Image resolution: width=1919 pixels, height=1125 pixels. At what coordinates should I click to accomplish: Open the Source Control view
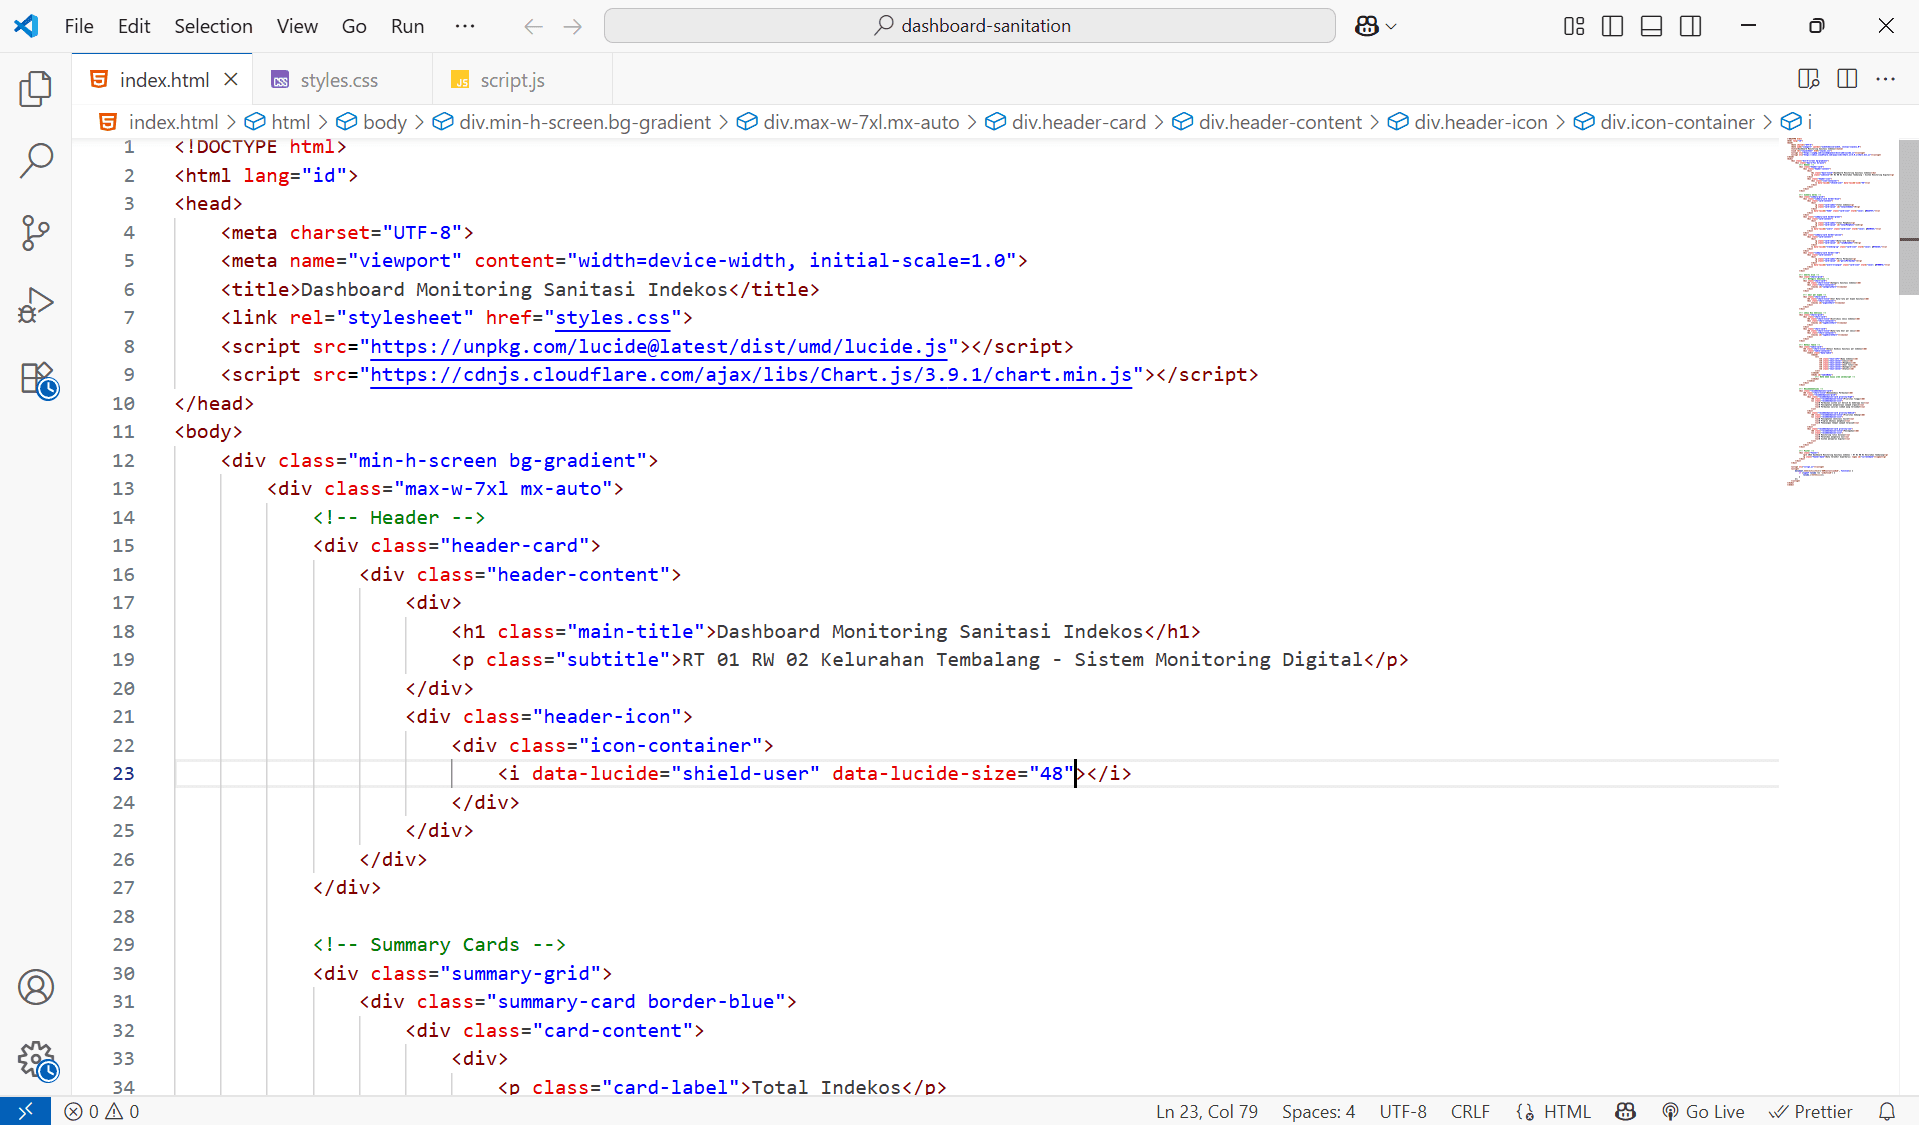(36, 232)
